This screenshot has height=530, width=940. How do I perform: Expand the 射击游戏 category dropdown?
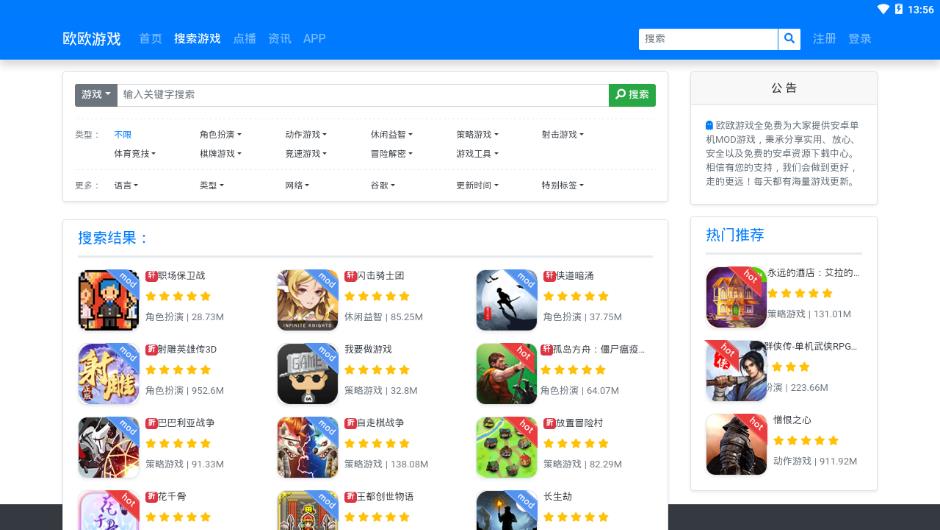(x=563, y=135)
